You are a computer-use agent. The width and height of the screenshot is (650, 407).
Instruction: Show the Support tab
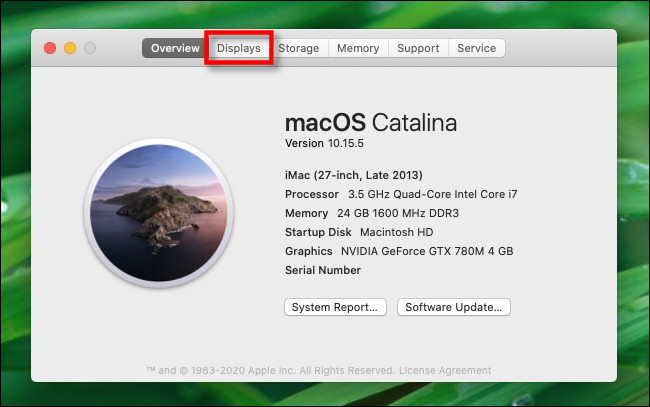[418, 48]
